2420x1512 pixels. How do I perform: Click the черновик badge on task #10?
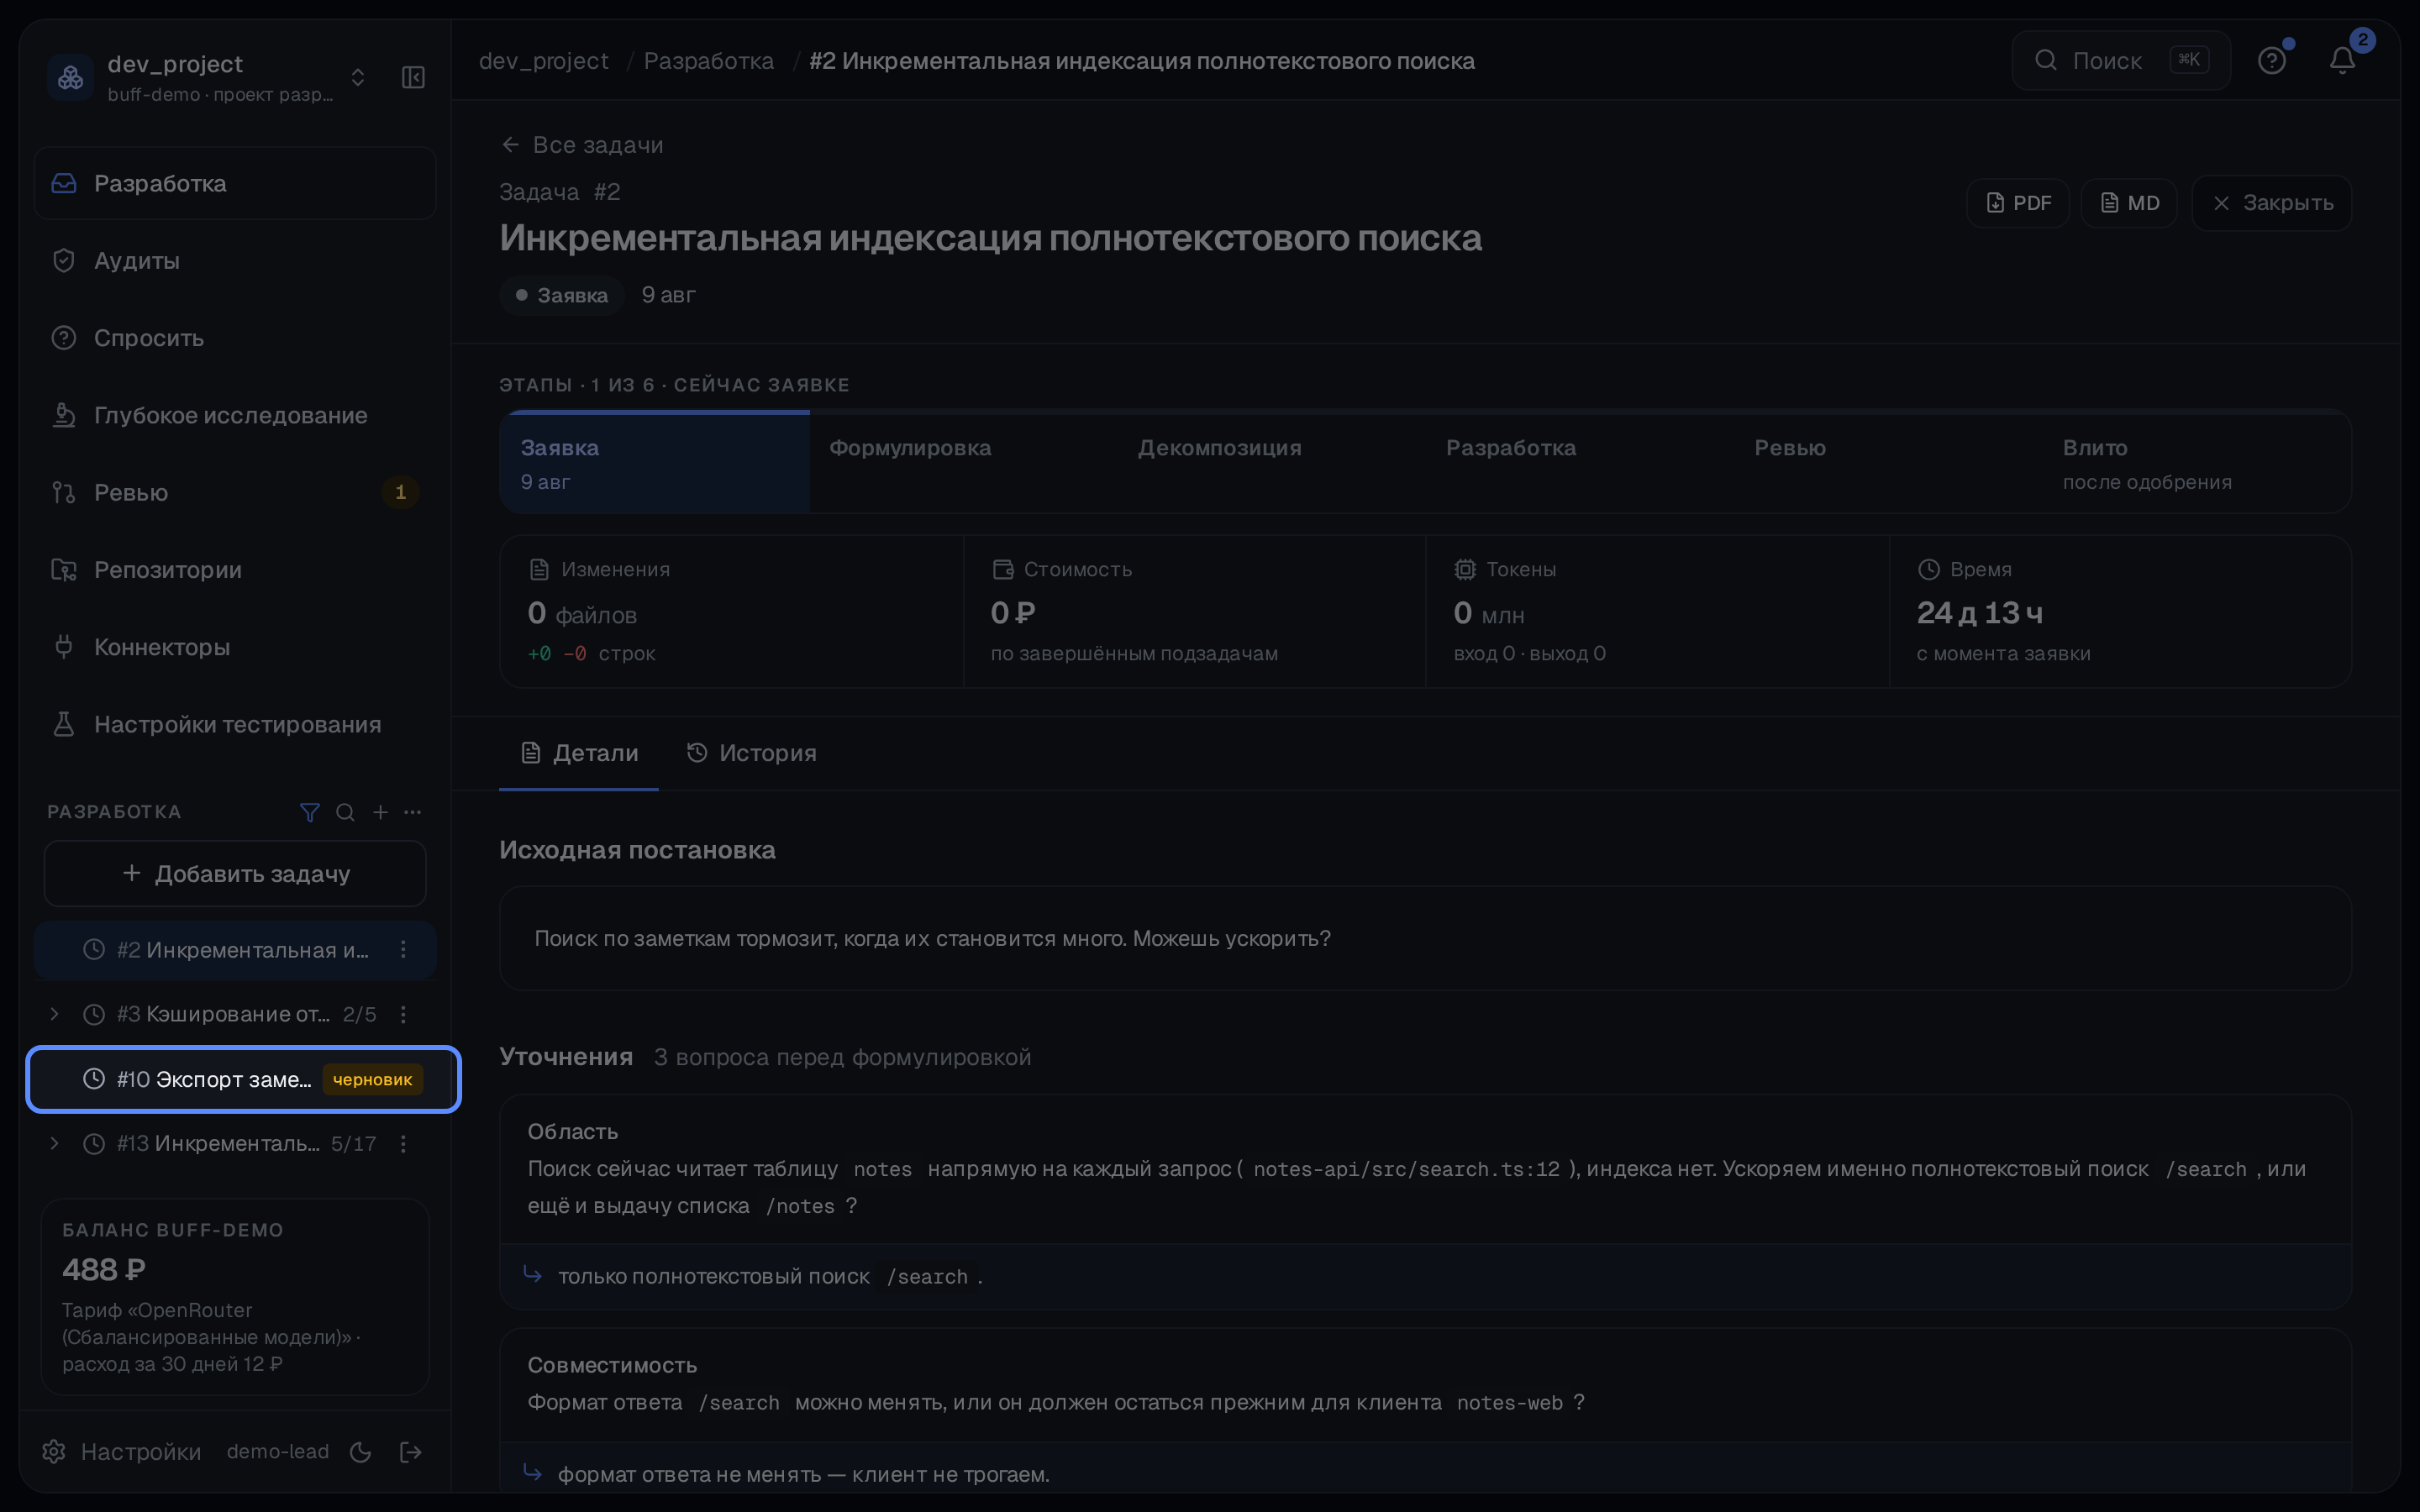pyautogui.click(x=372, y=1079)
